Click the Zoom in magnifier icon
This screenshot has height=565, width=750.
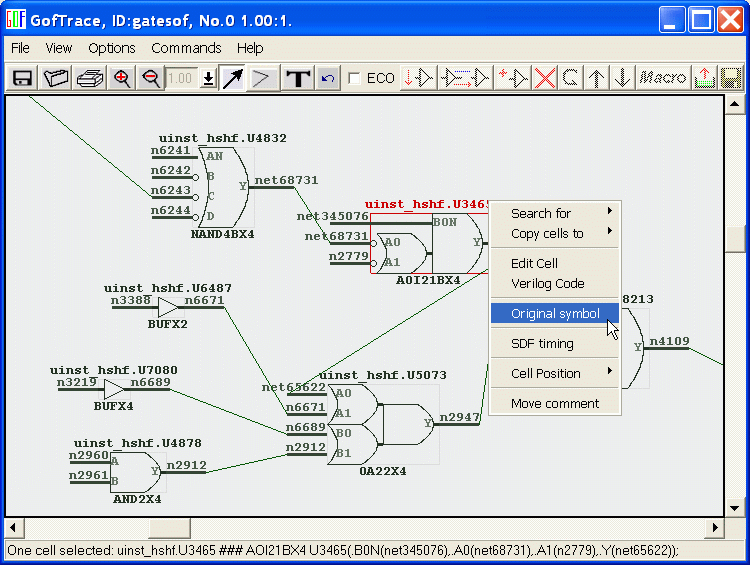pyautogui.click(x=122, y=78)
